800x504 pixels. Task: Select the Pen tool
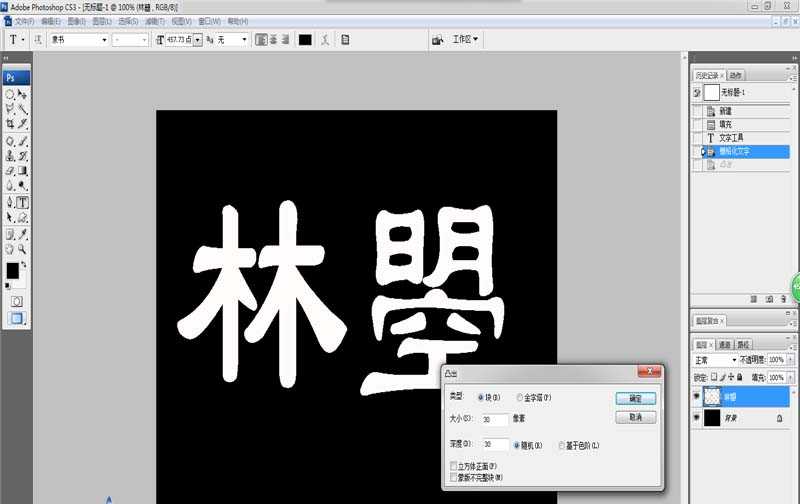pos(10,203)
